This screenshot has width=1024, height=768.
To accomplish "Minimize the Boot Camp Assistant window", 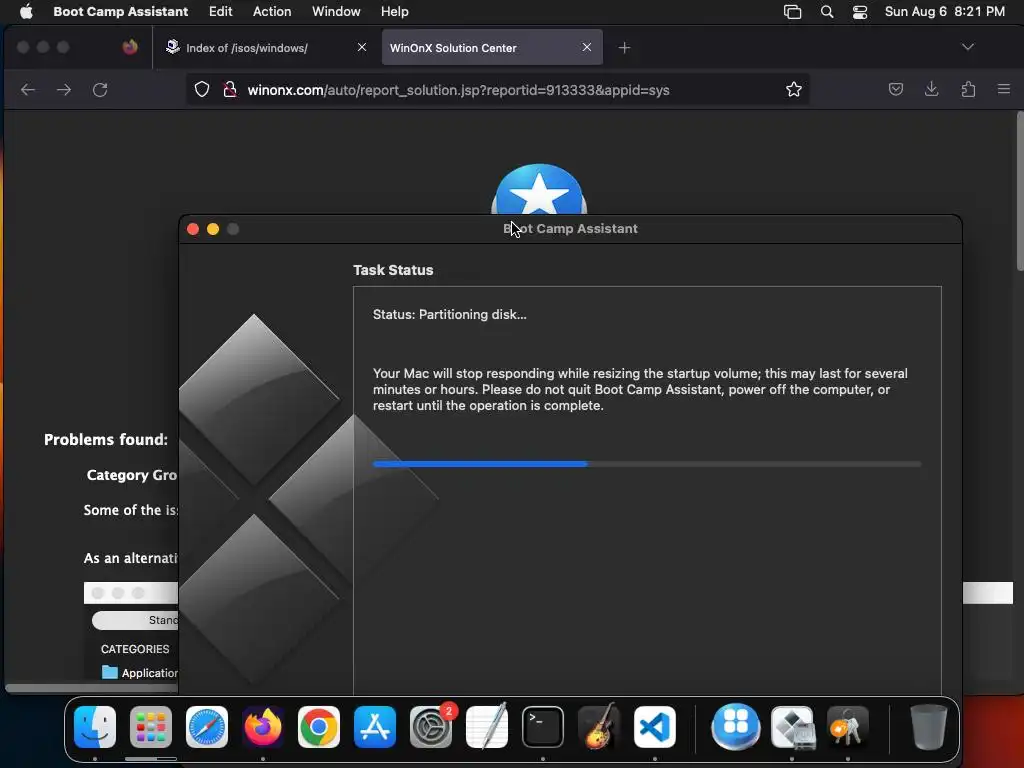I will pos(213,229).
